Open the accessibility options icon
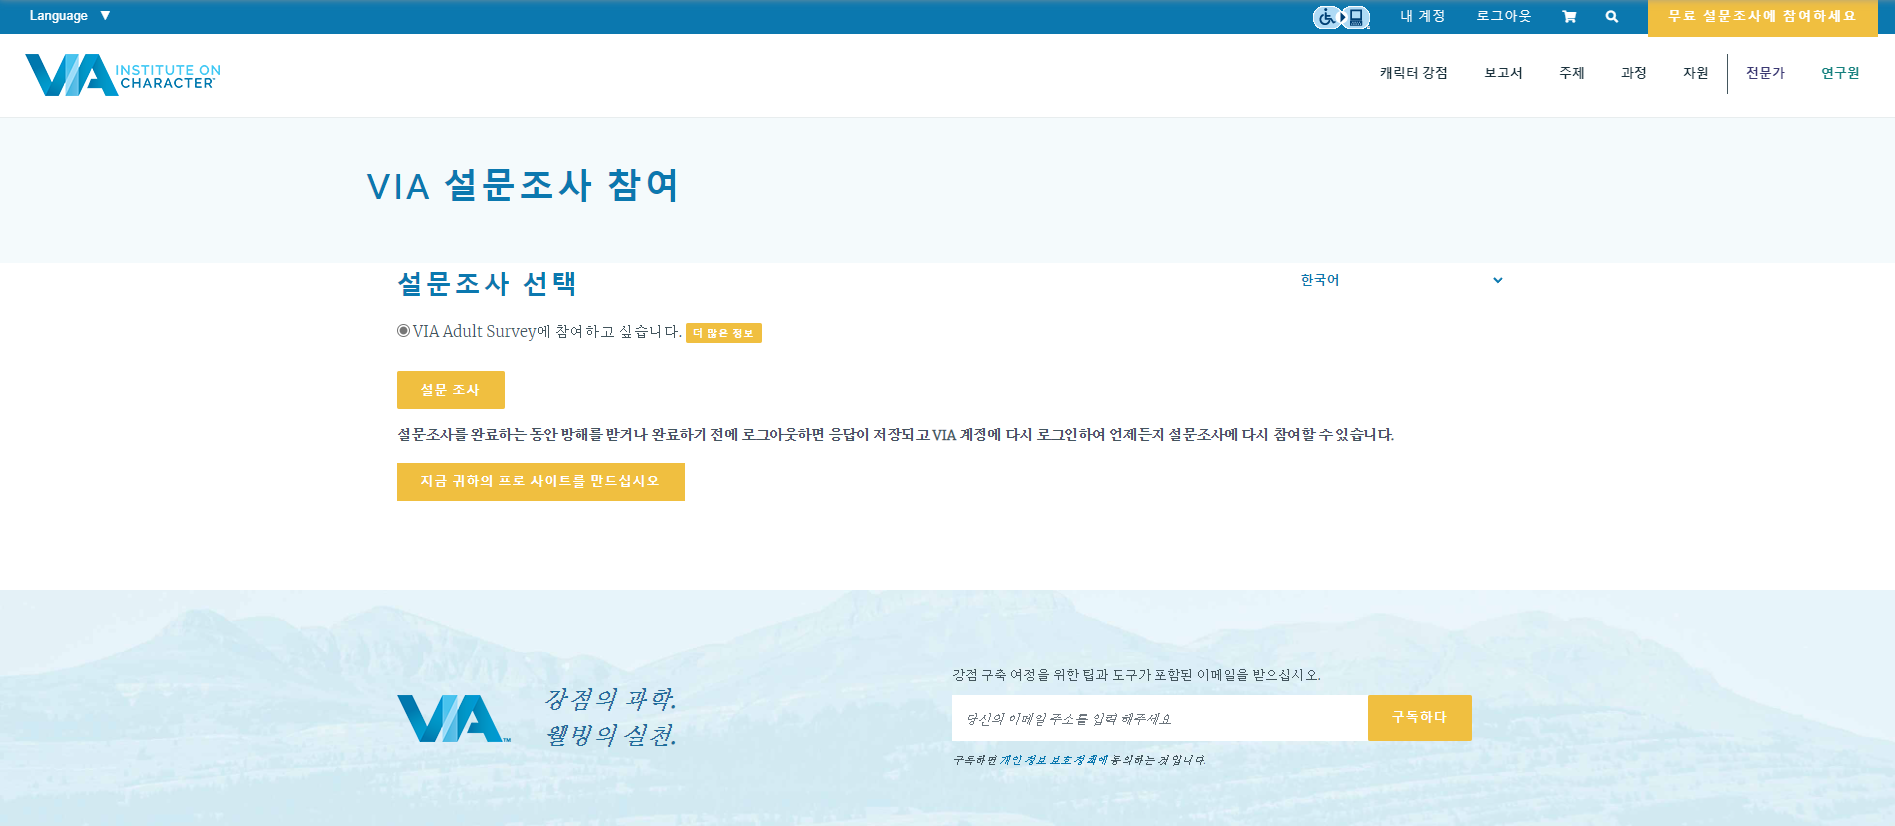Image resolution: width=1895 pixels, height=826 pixels. tap(1341, 17)
